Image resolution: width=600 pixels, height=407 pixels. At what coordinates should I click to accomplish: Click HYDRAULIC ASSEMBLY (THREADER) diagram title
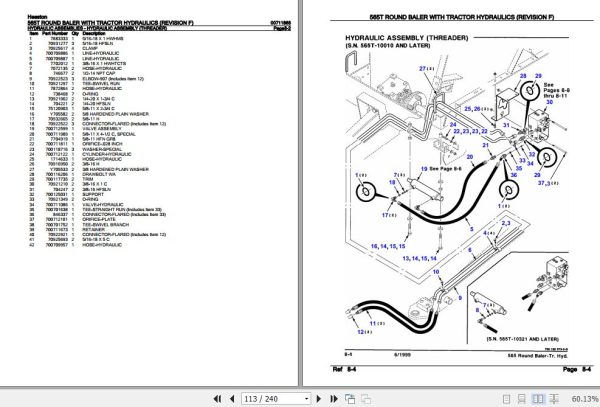[407, 38]
